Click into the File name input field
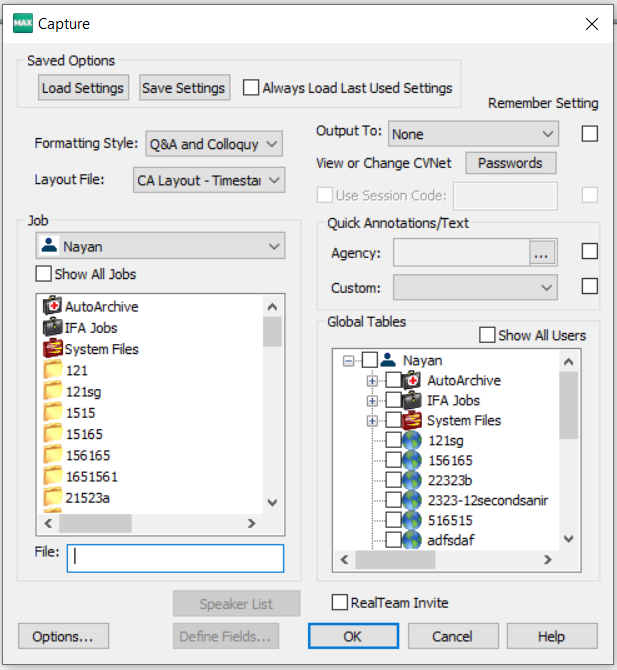 175,558
